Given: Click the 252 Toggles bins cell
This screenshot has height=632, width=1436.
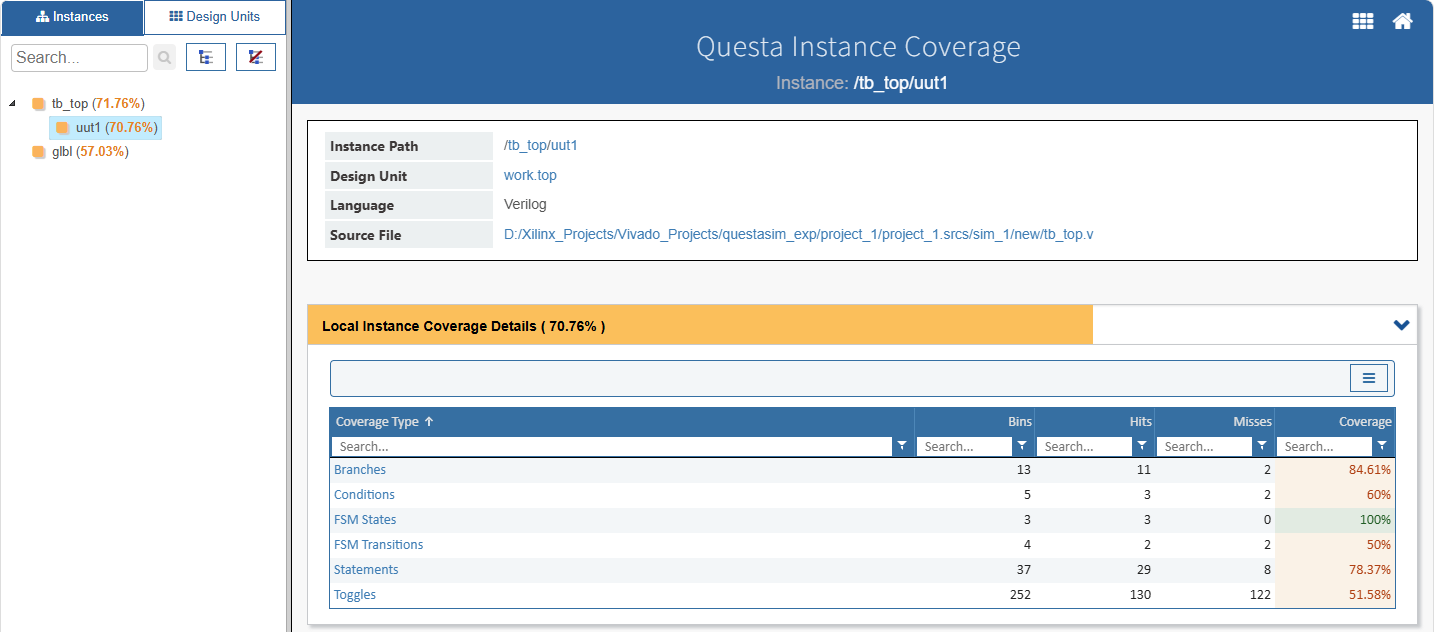Looking at the screenshot, I should pos(975,595).
